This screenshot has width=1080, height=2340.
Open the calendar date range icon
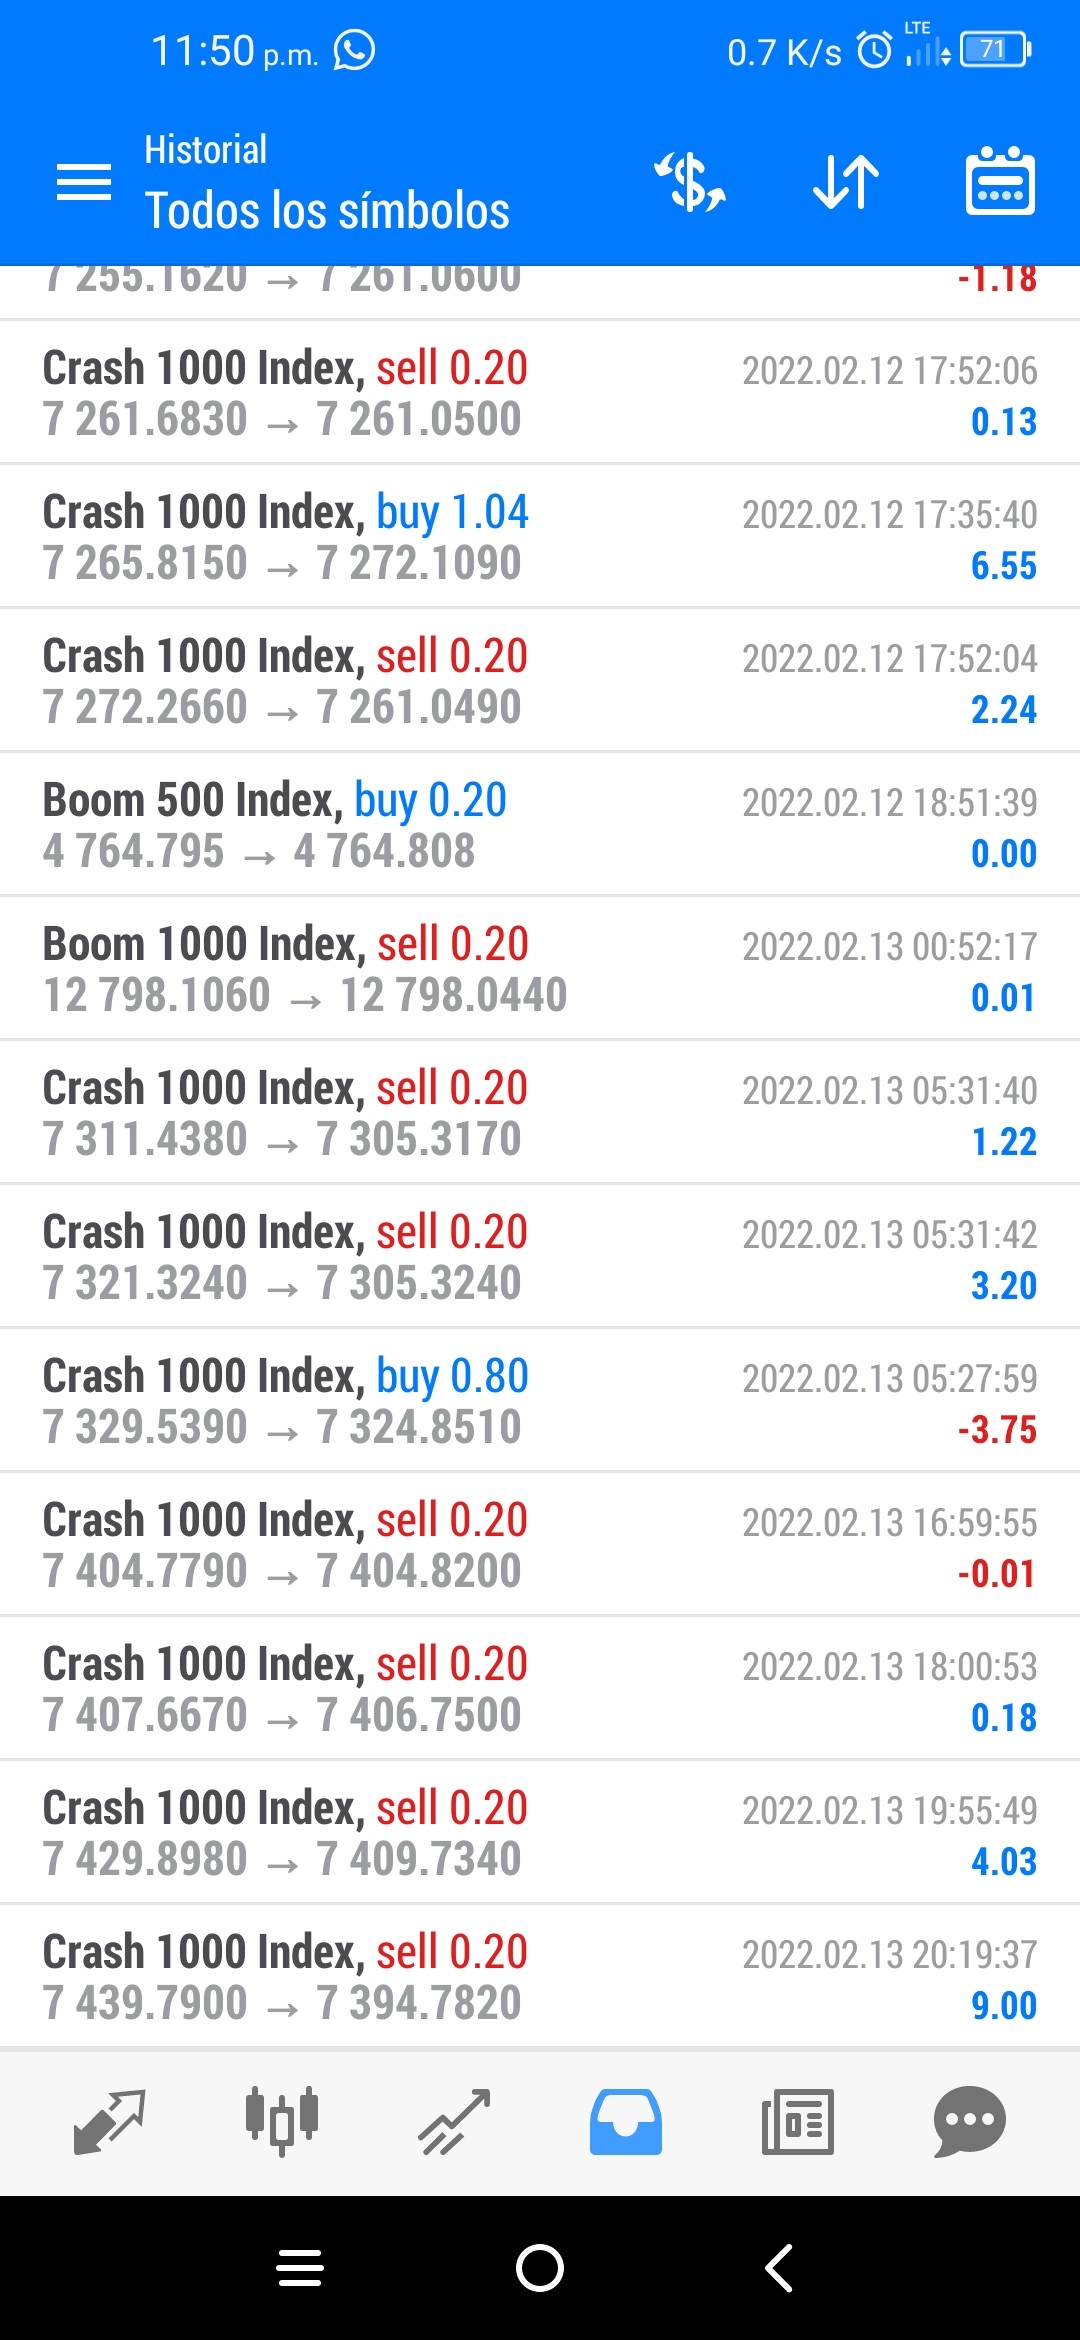(x=1000, y=181)
